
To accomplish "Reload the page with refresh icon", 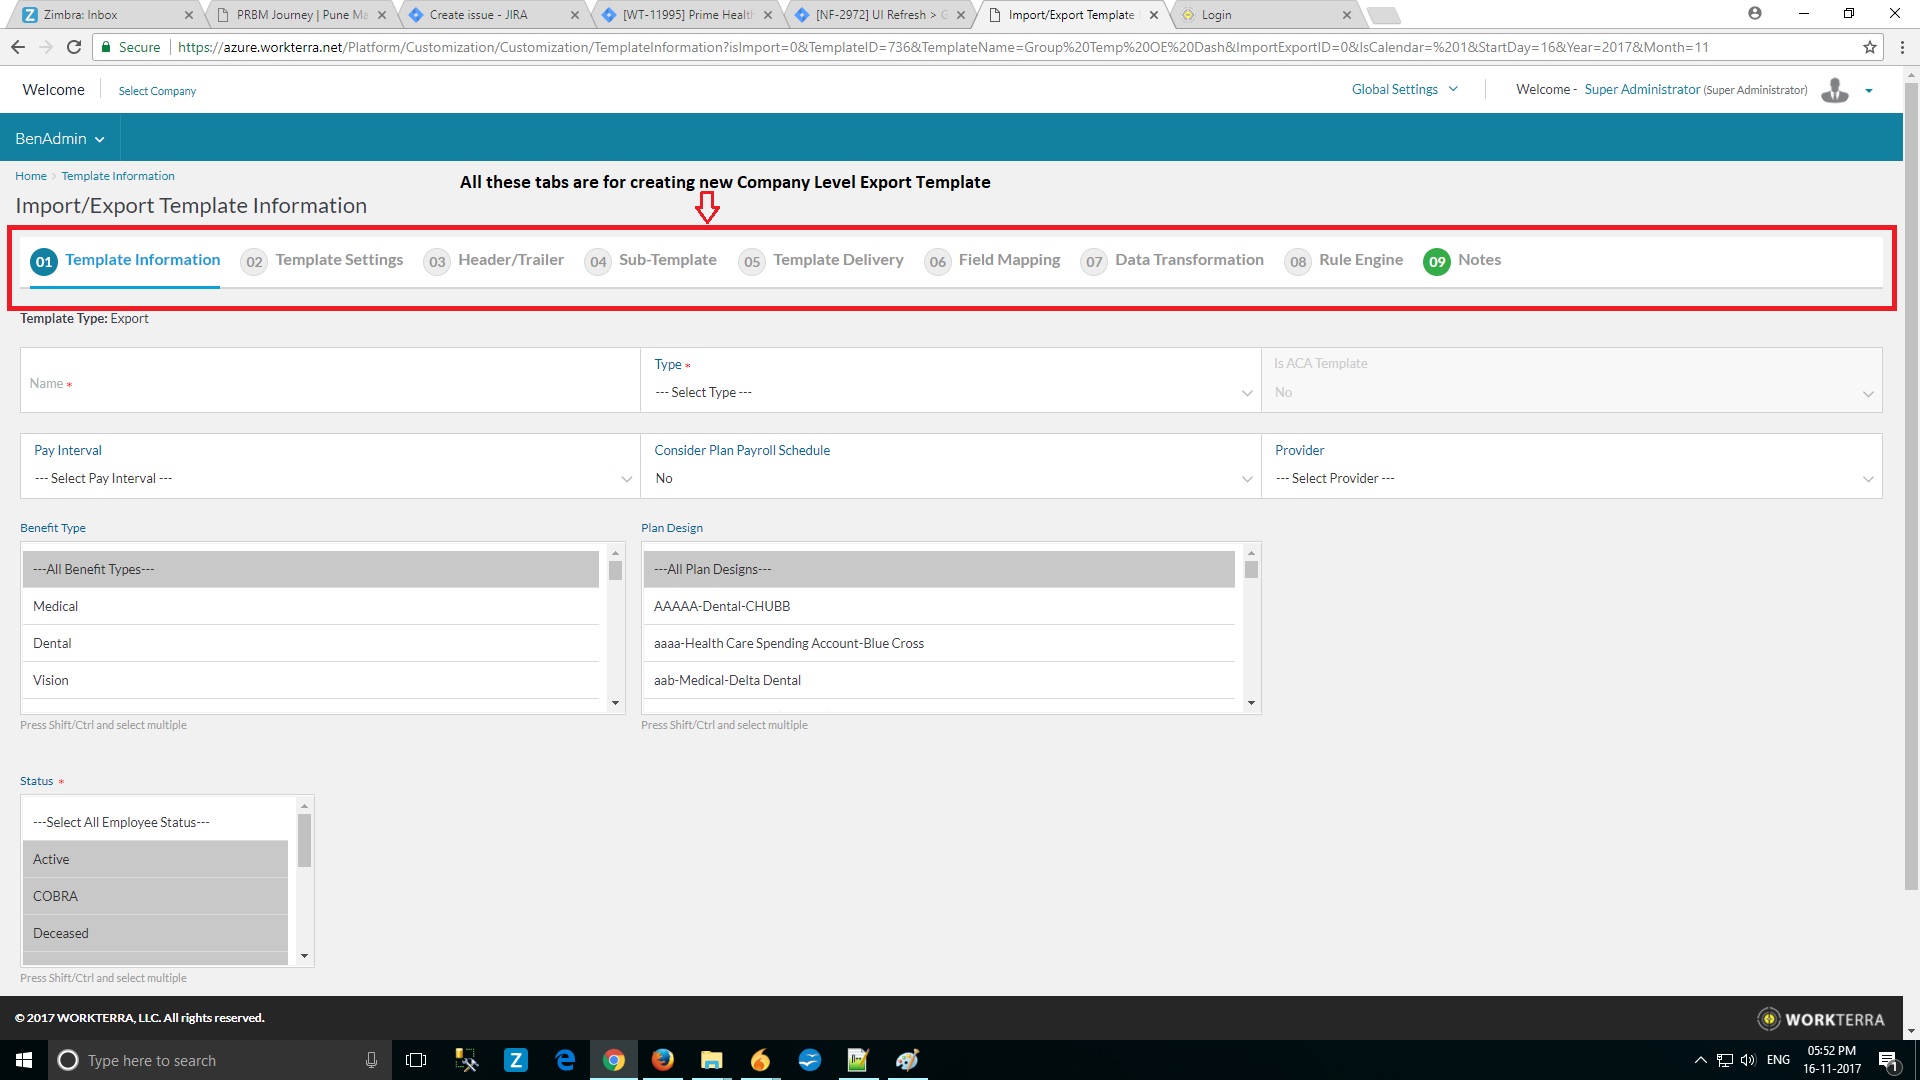I will click(x=74, y=47).
